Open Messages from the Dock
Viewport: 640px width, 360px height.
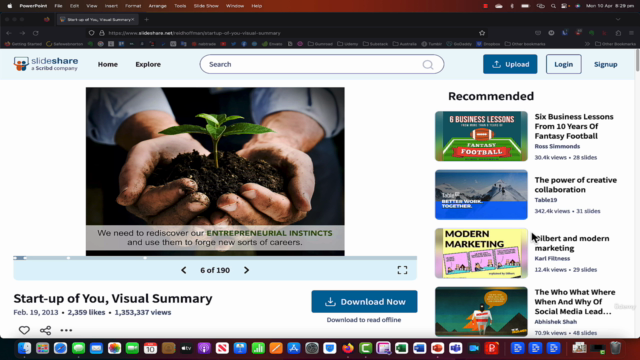point(78,348)
